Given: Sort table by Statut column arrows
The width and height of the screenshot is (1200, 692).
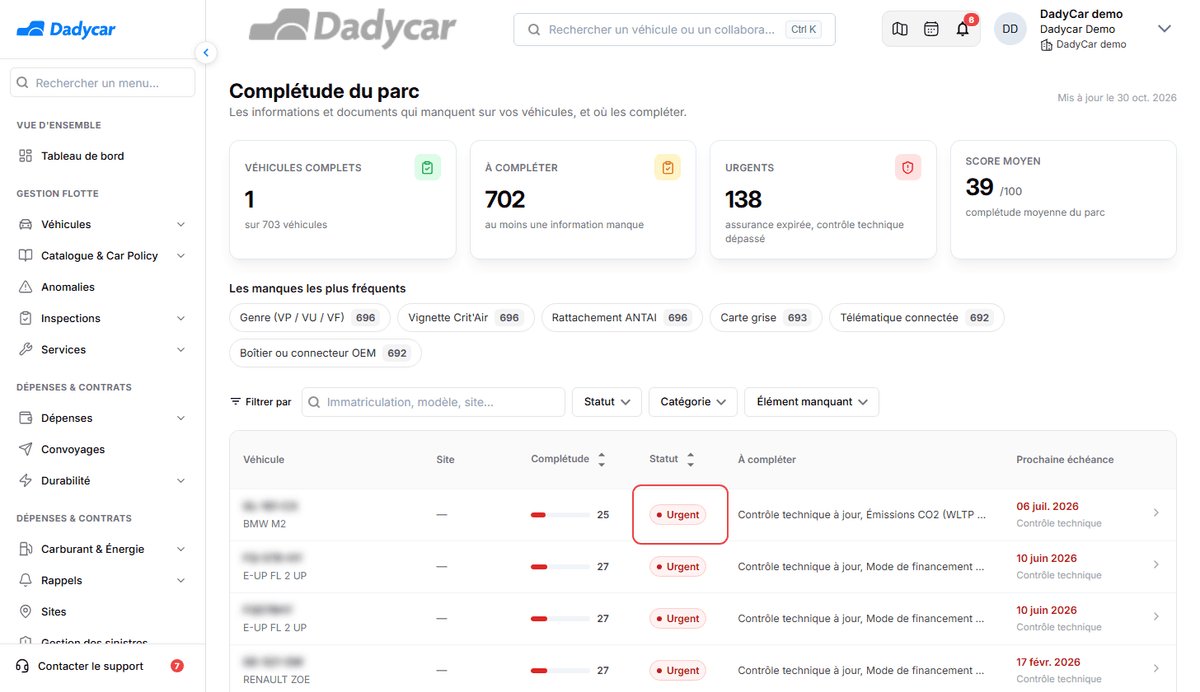Looking at the screenshot, I should click(x=690, y=460).
